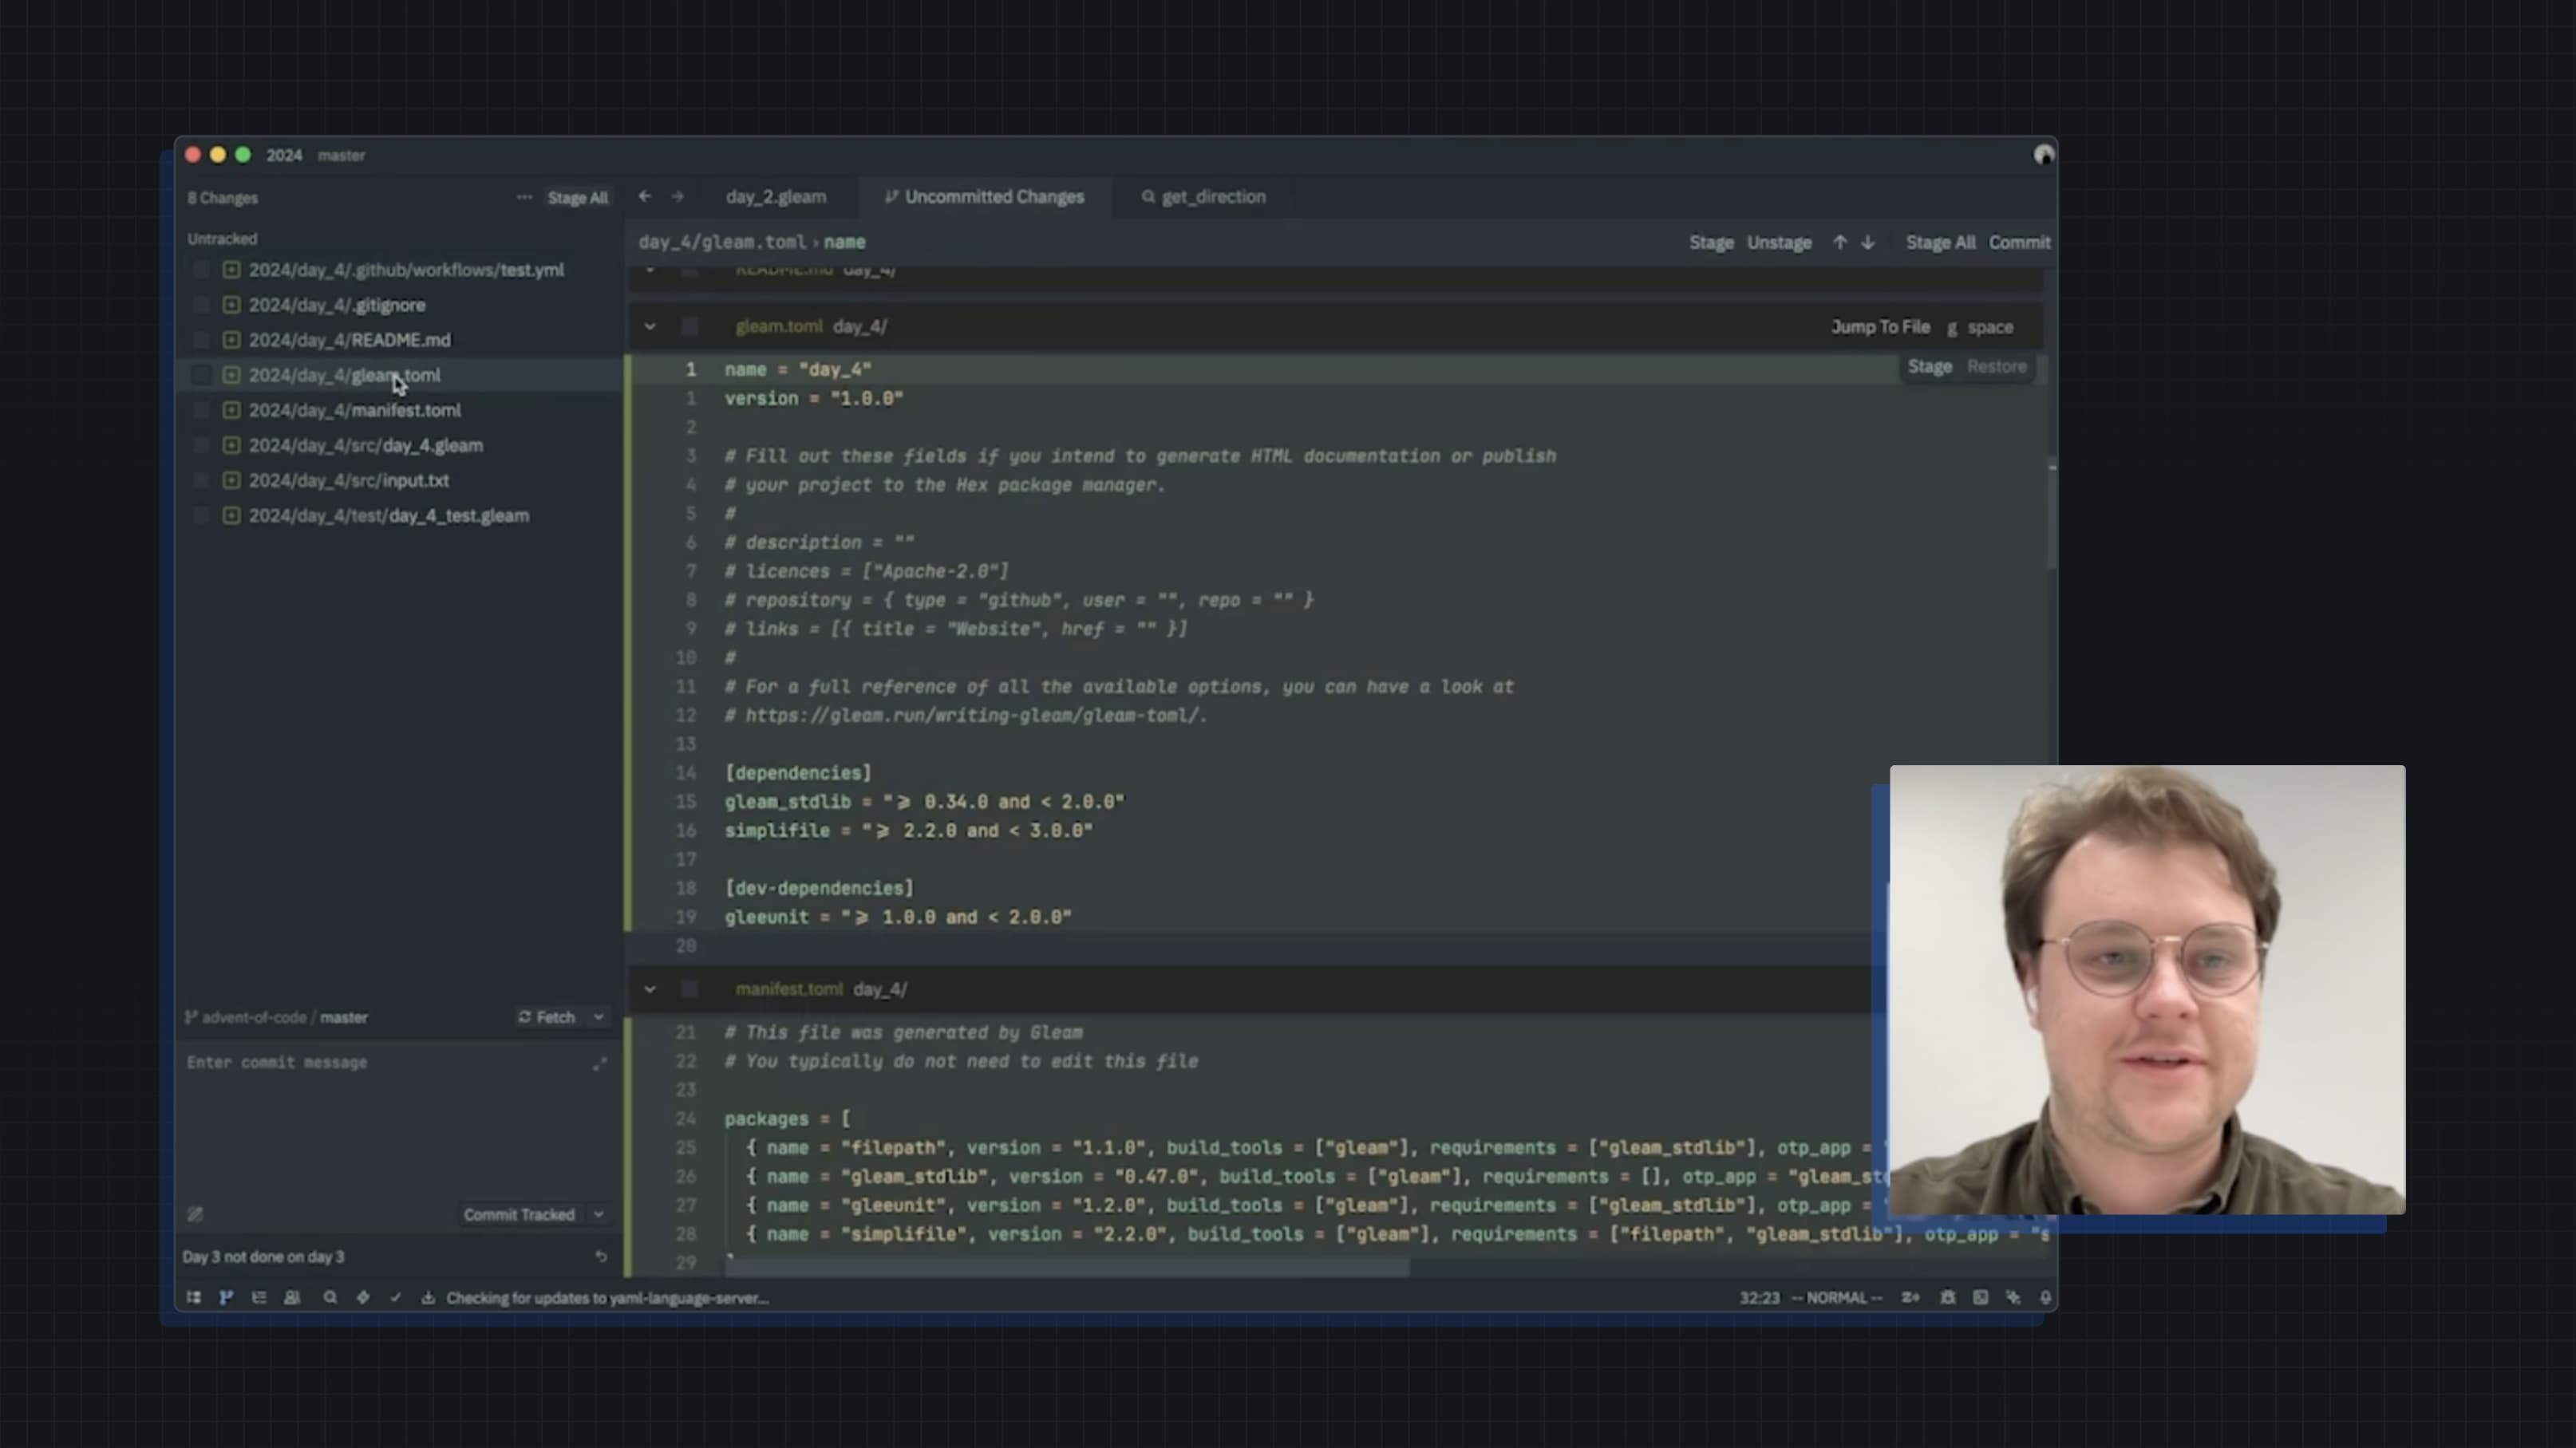Open the outline panel icon
Screen dimensions: 2576x1448
[x=259, y=1297]
